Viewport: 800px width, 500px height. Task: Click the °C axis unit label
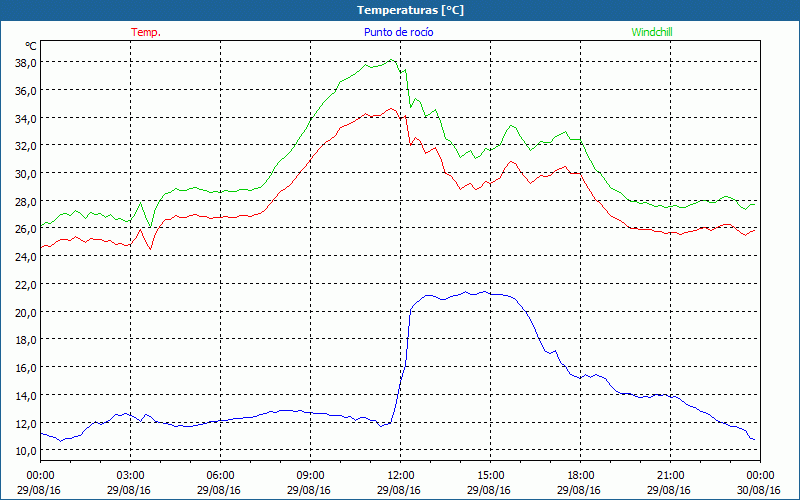(31, 46)
